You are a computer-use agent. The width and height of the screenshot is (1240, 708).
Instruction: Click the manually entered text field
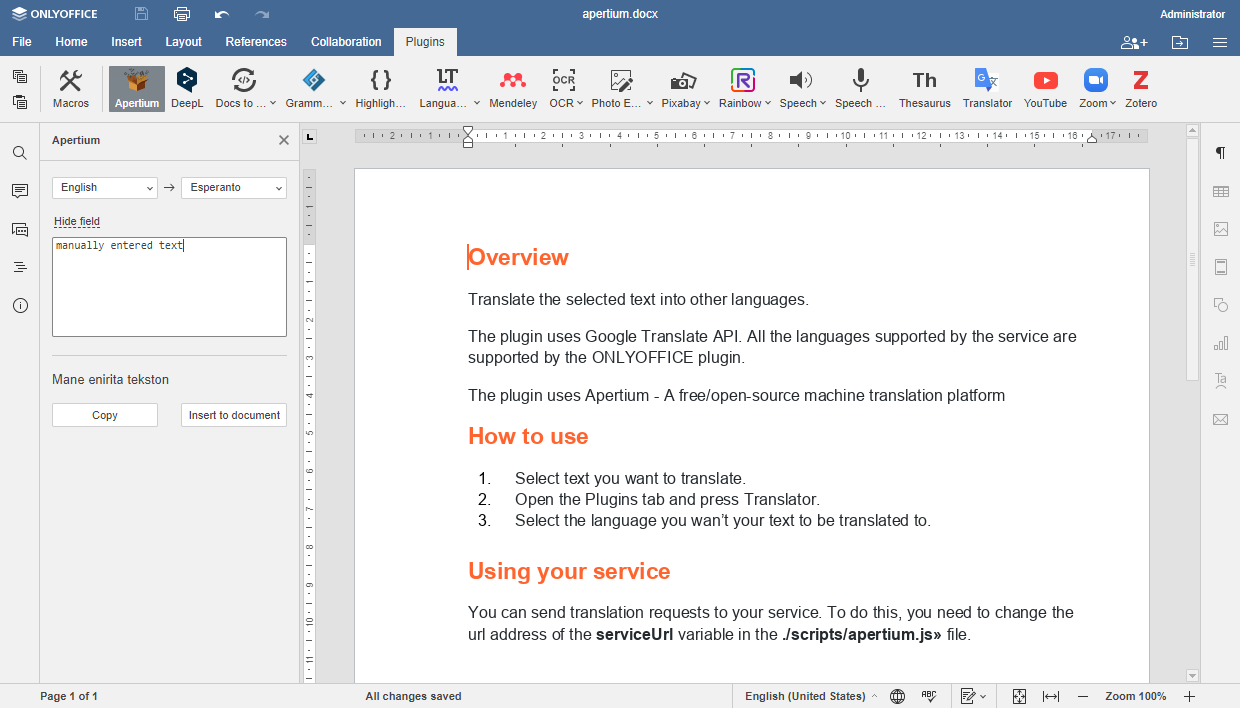click(169, 287)
